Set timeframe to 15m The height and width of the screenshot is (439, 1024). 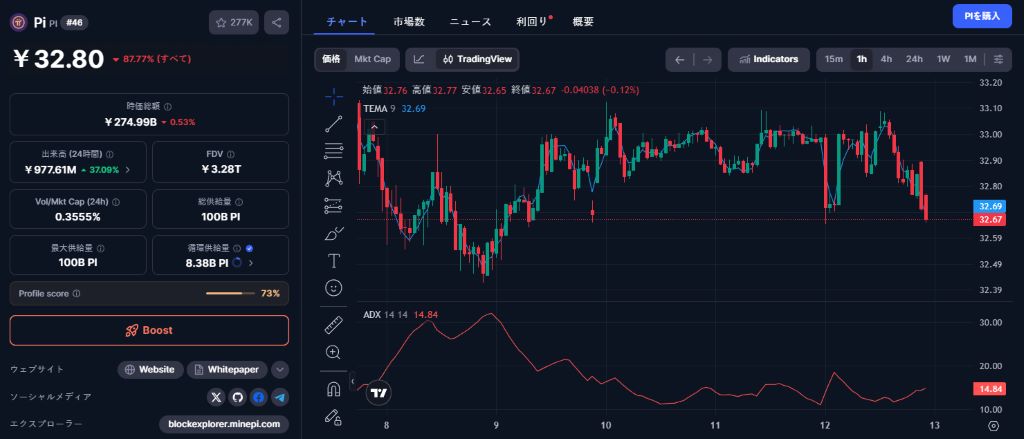(834, 59)
